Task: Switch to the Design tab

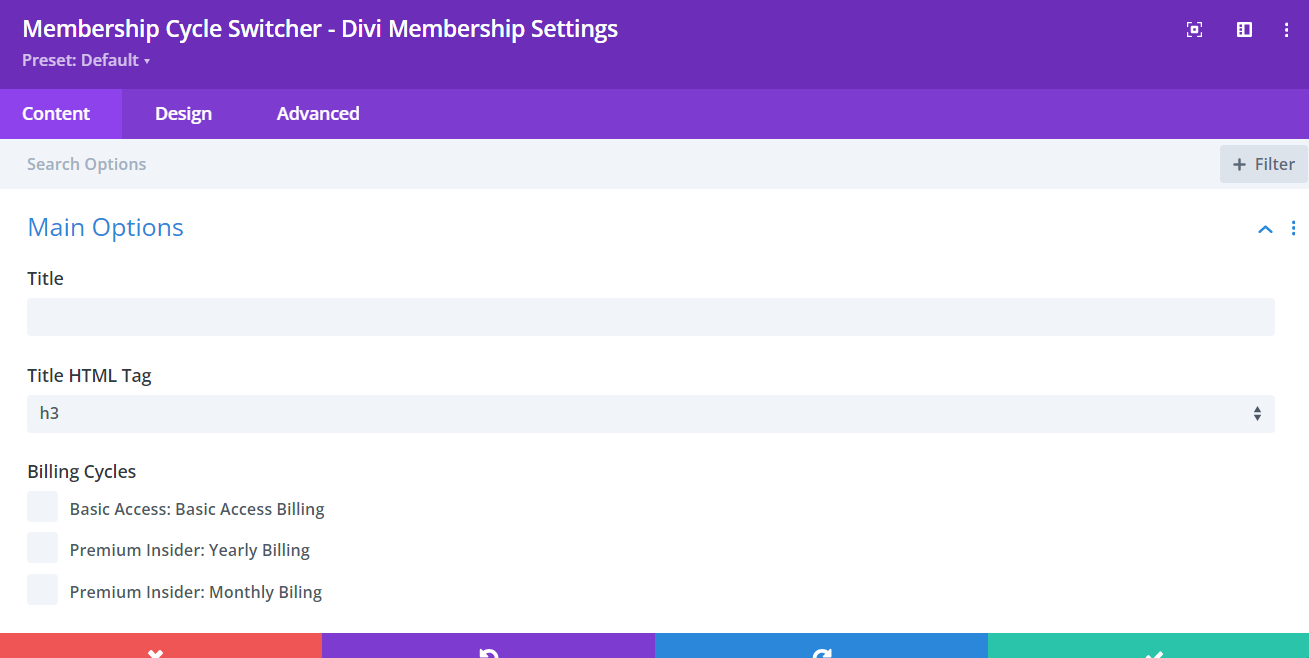Action: [183, 113]
